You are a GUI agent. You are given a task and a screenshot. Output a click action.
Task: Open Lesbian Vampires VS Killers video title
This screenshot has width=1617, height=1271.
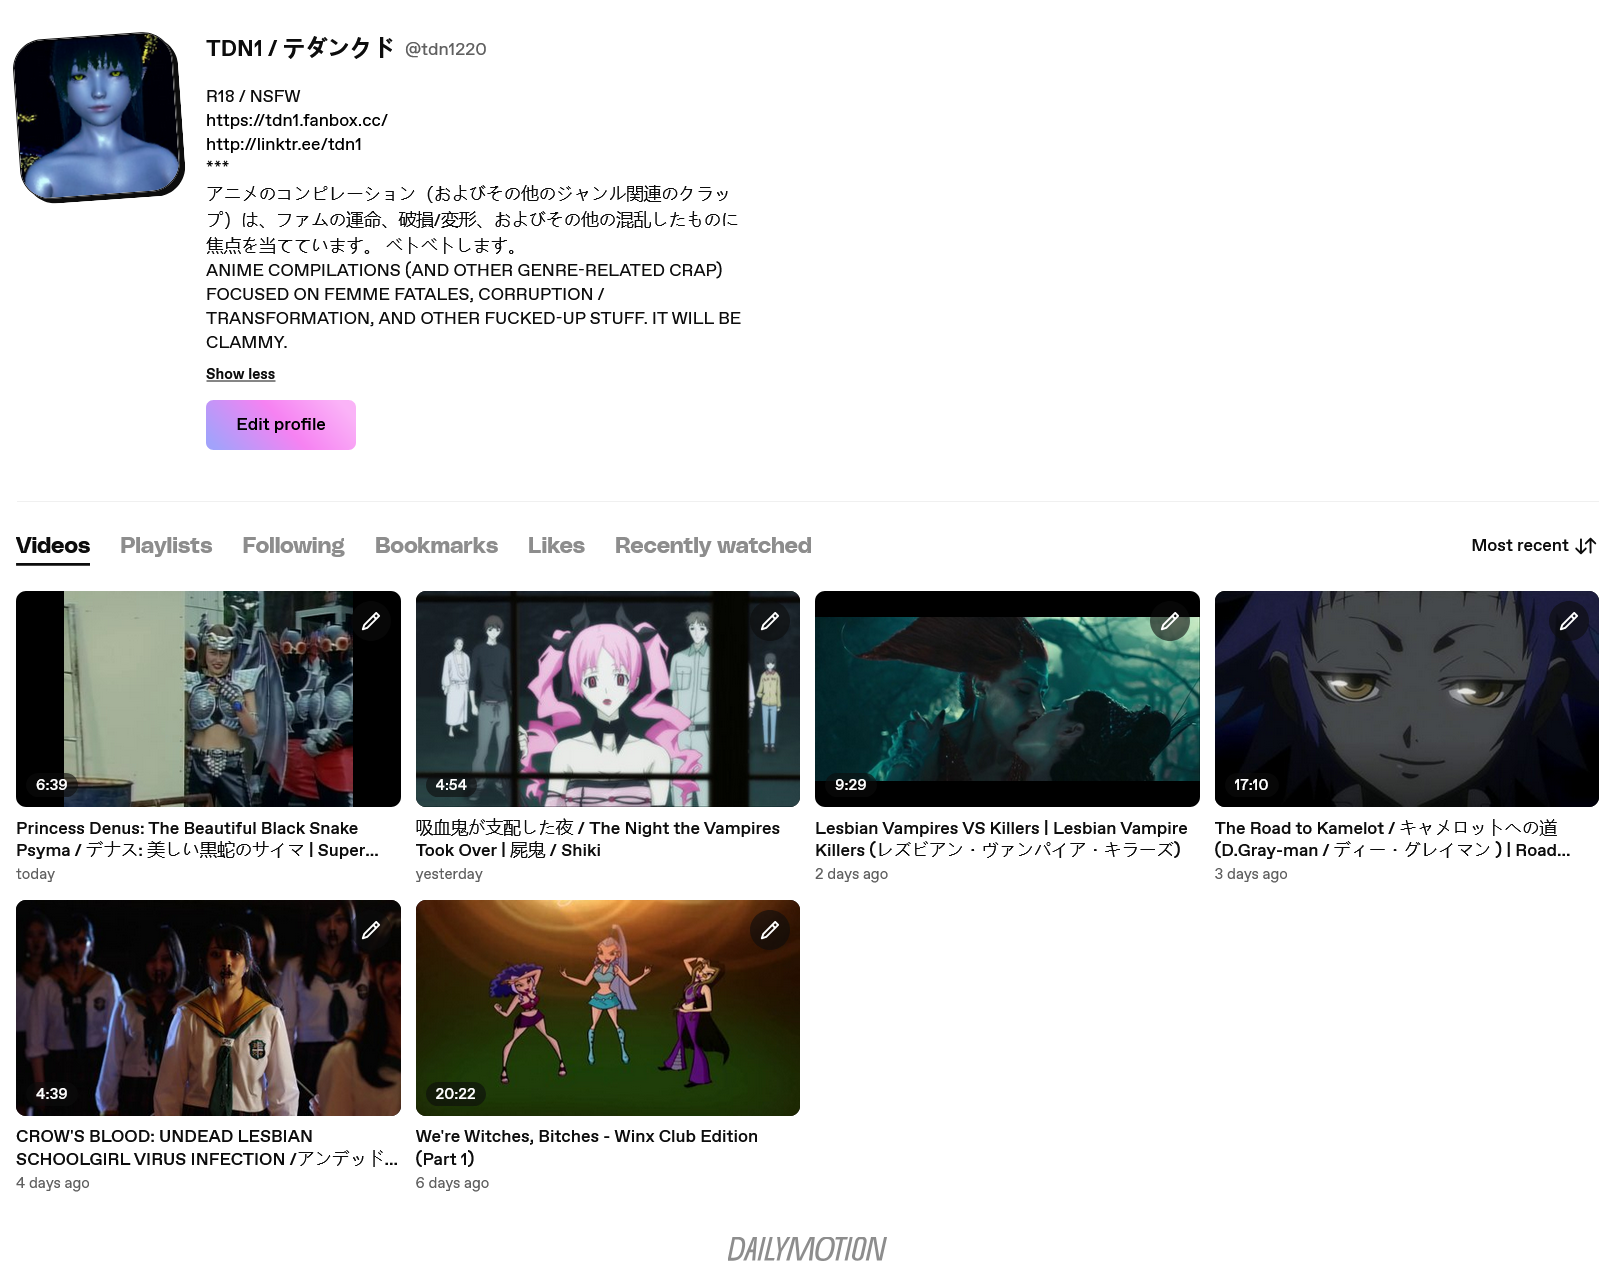coord(1001,839)
